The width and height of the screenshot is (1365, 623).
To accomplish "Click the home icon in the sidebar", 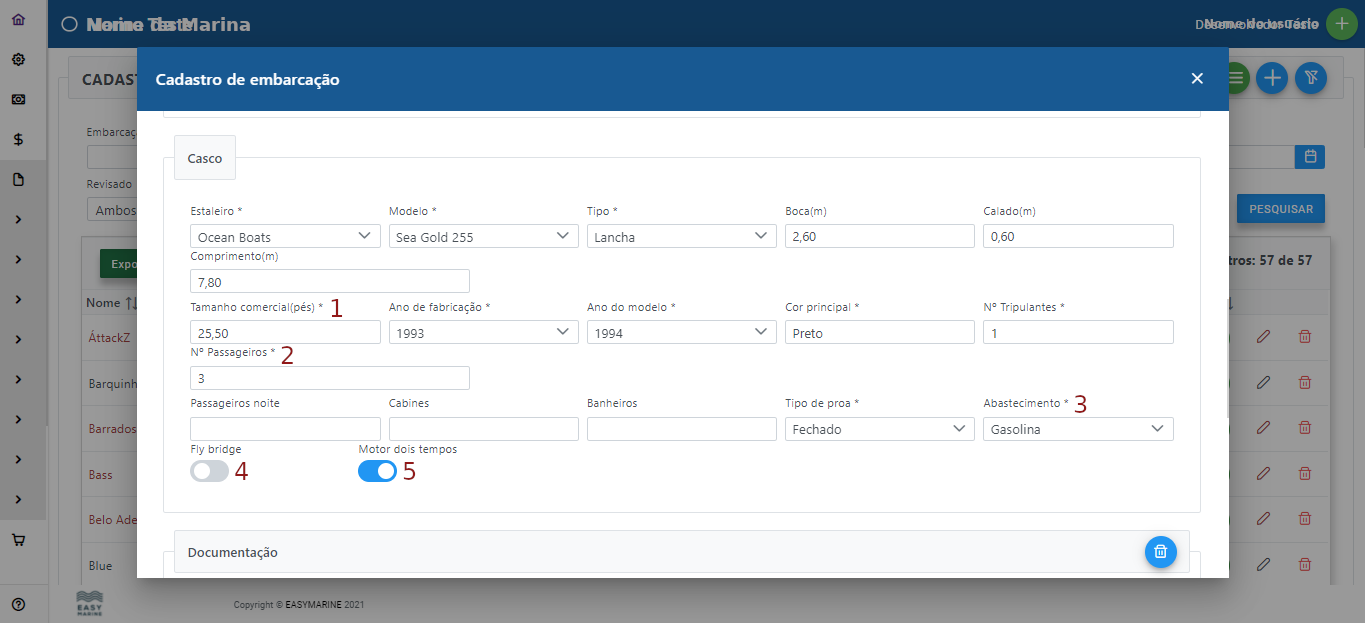I will click(18, 20).
